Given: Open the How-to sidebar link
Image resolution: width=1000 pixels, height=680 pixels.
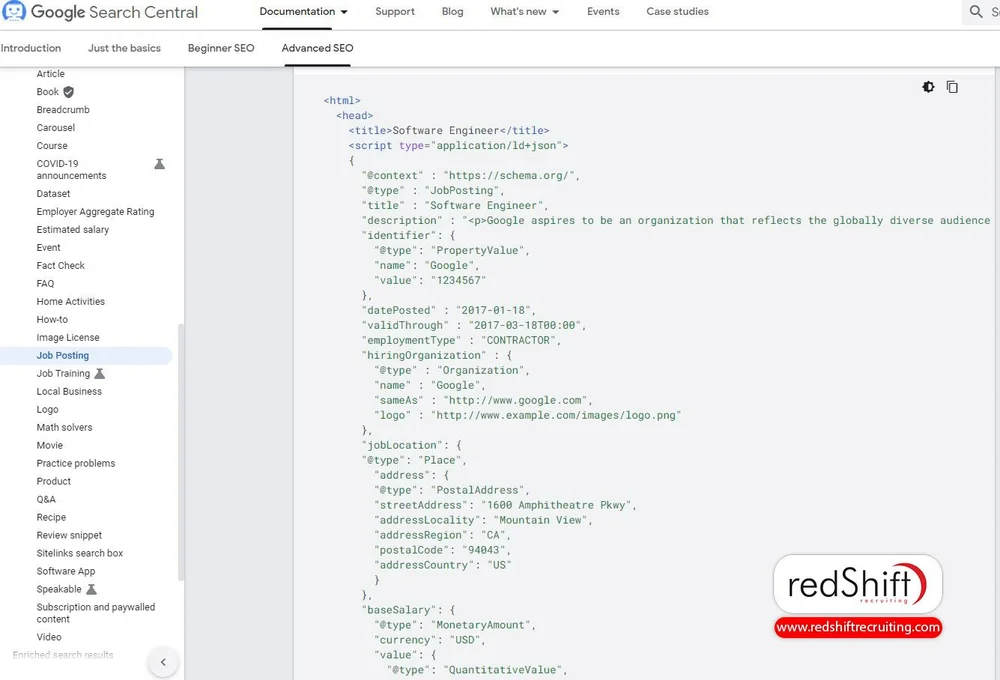Looking at the screenshot, I should pyautogui.click(x=52, y=319).
